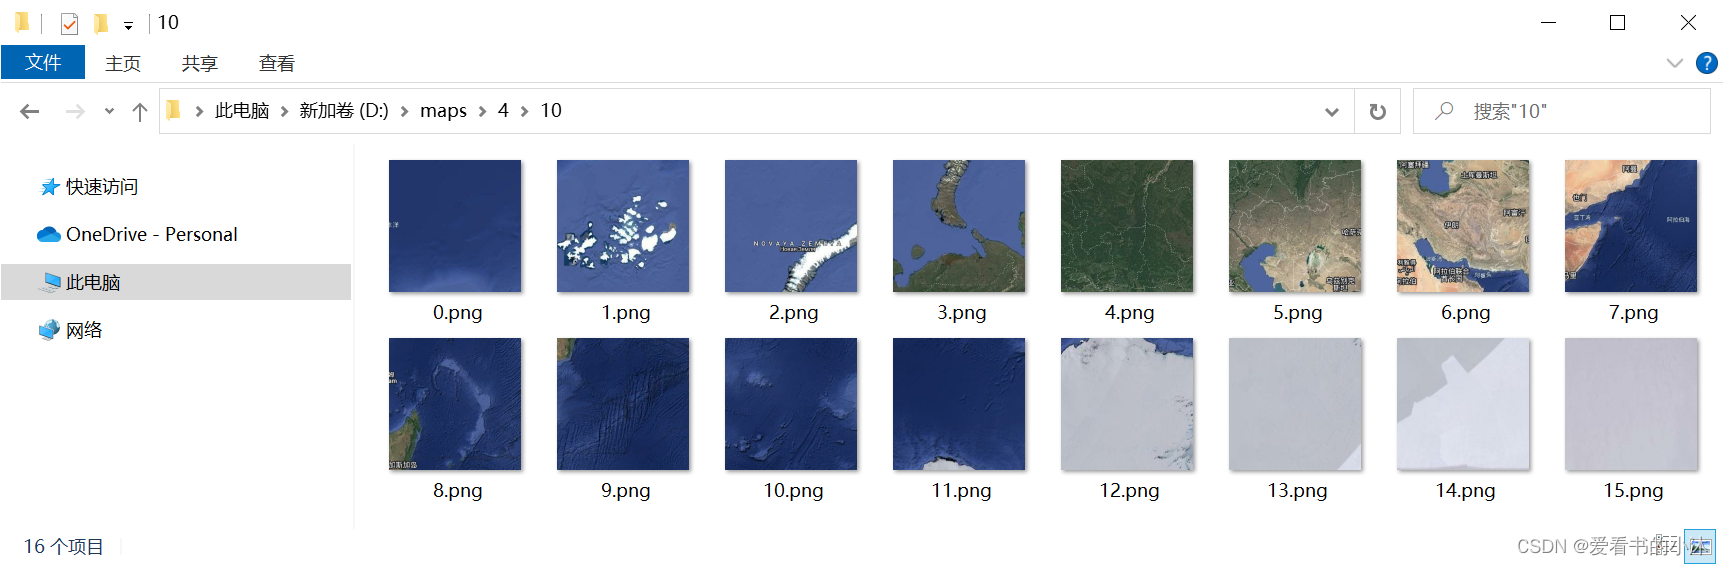1724x565 pixels.
Task: Click the 此电脑 breadcrumb in address bar
Action: tap(242, 111)
